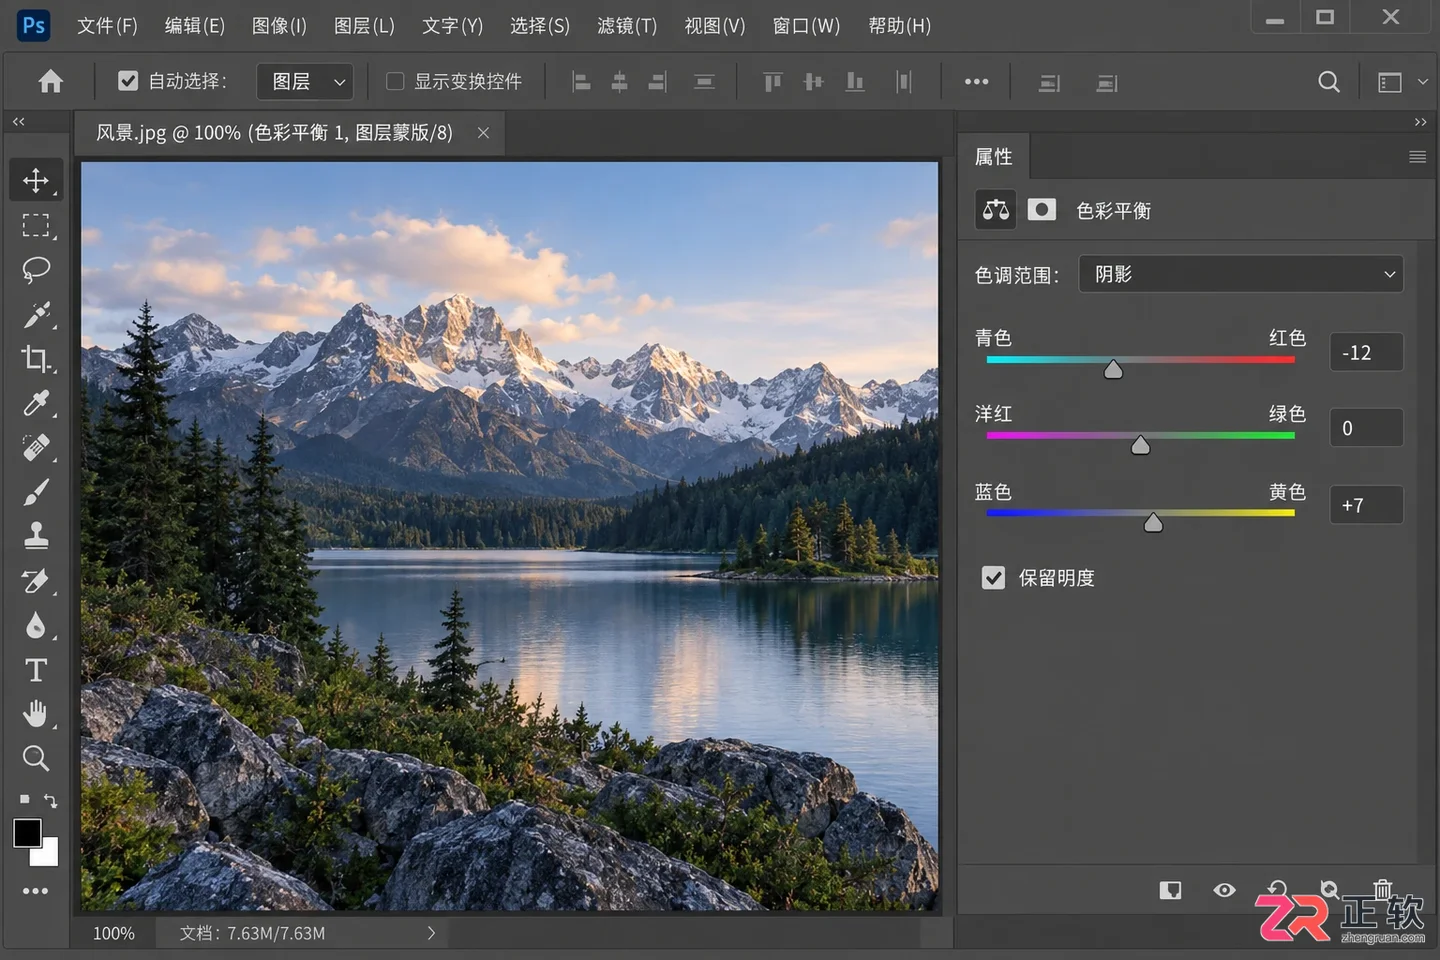Align vertical centers in options bar
The image size is (1440, 960).
click(813, 82)
